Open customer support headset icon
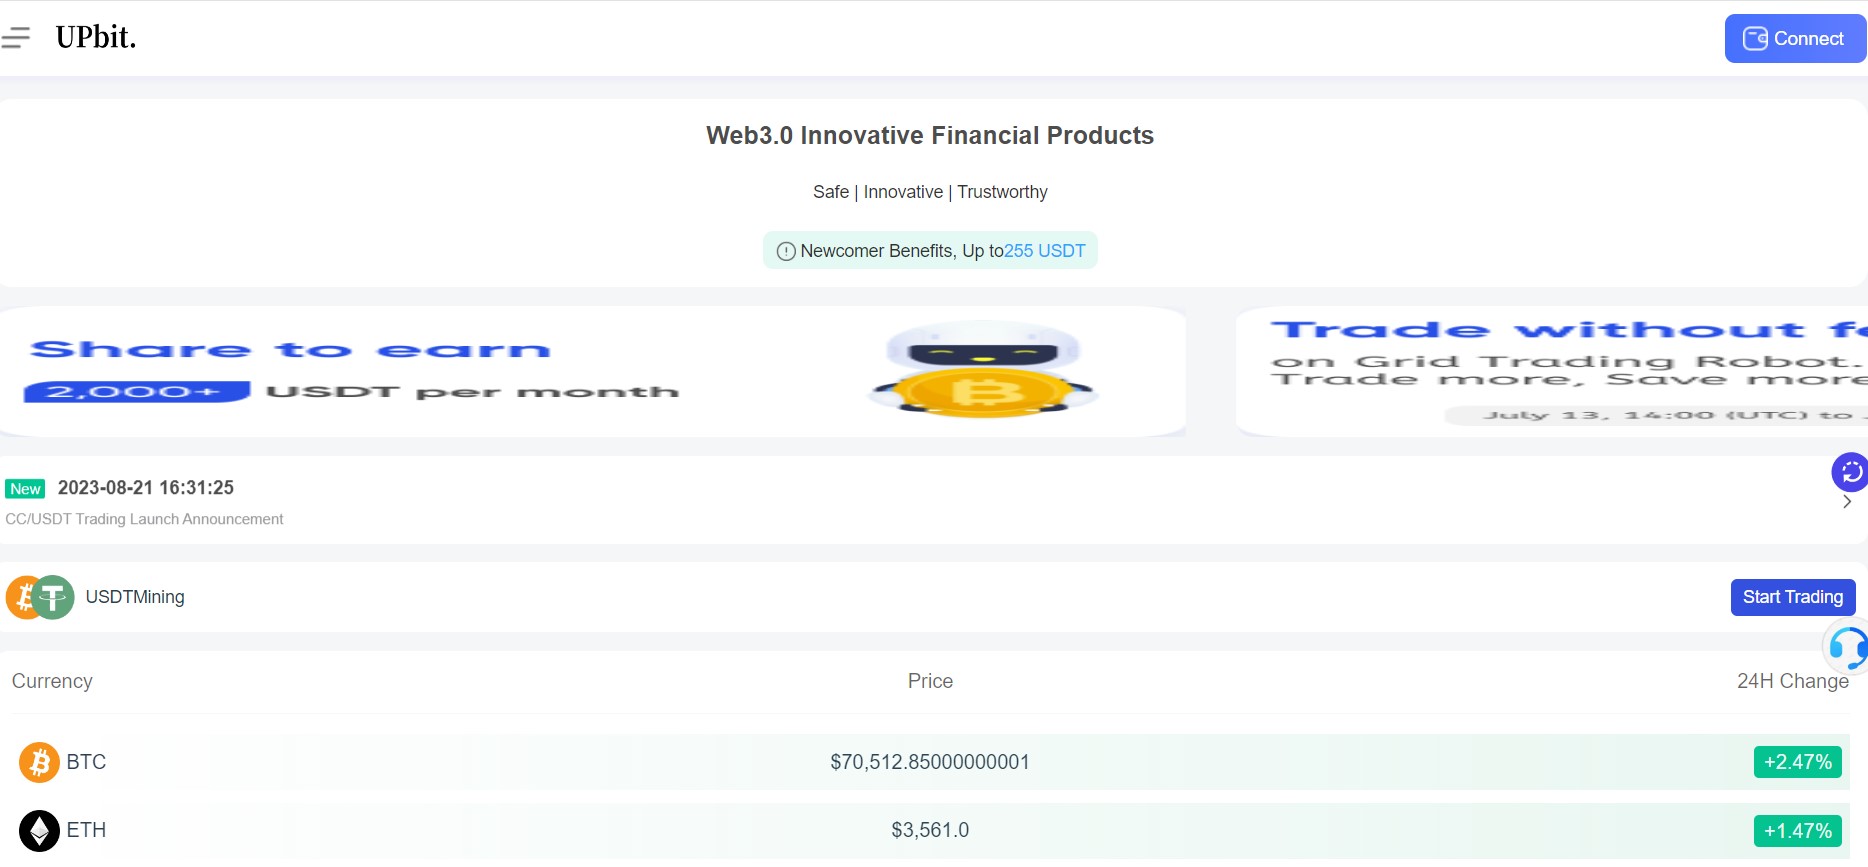Screen dimensions: 1868x867 1847,647
